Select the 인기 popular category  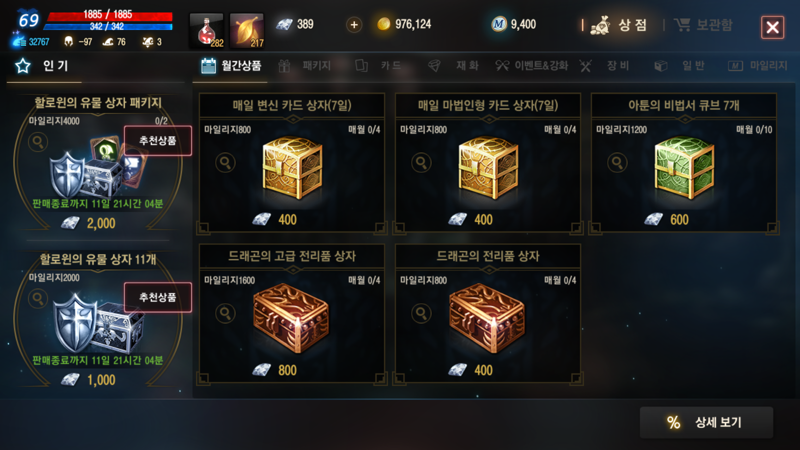(42, 66)
